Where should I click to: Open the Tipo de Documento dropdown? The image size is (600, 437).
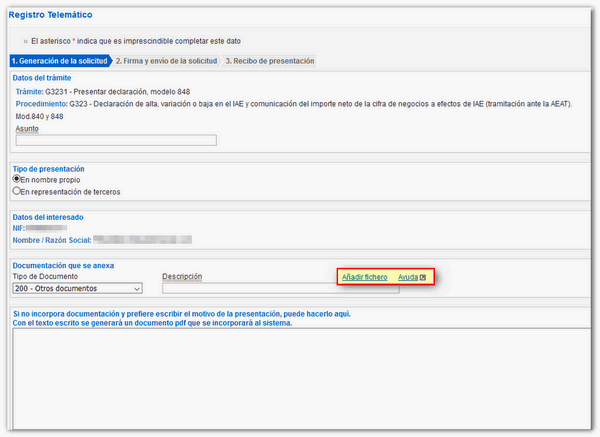[x=77, y=288]
